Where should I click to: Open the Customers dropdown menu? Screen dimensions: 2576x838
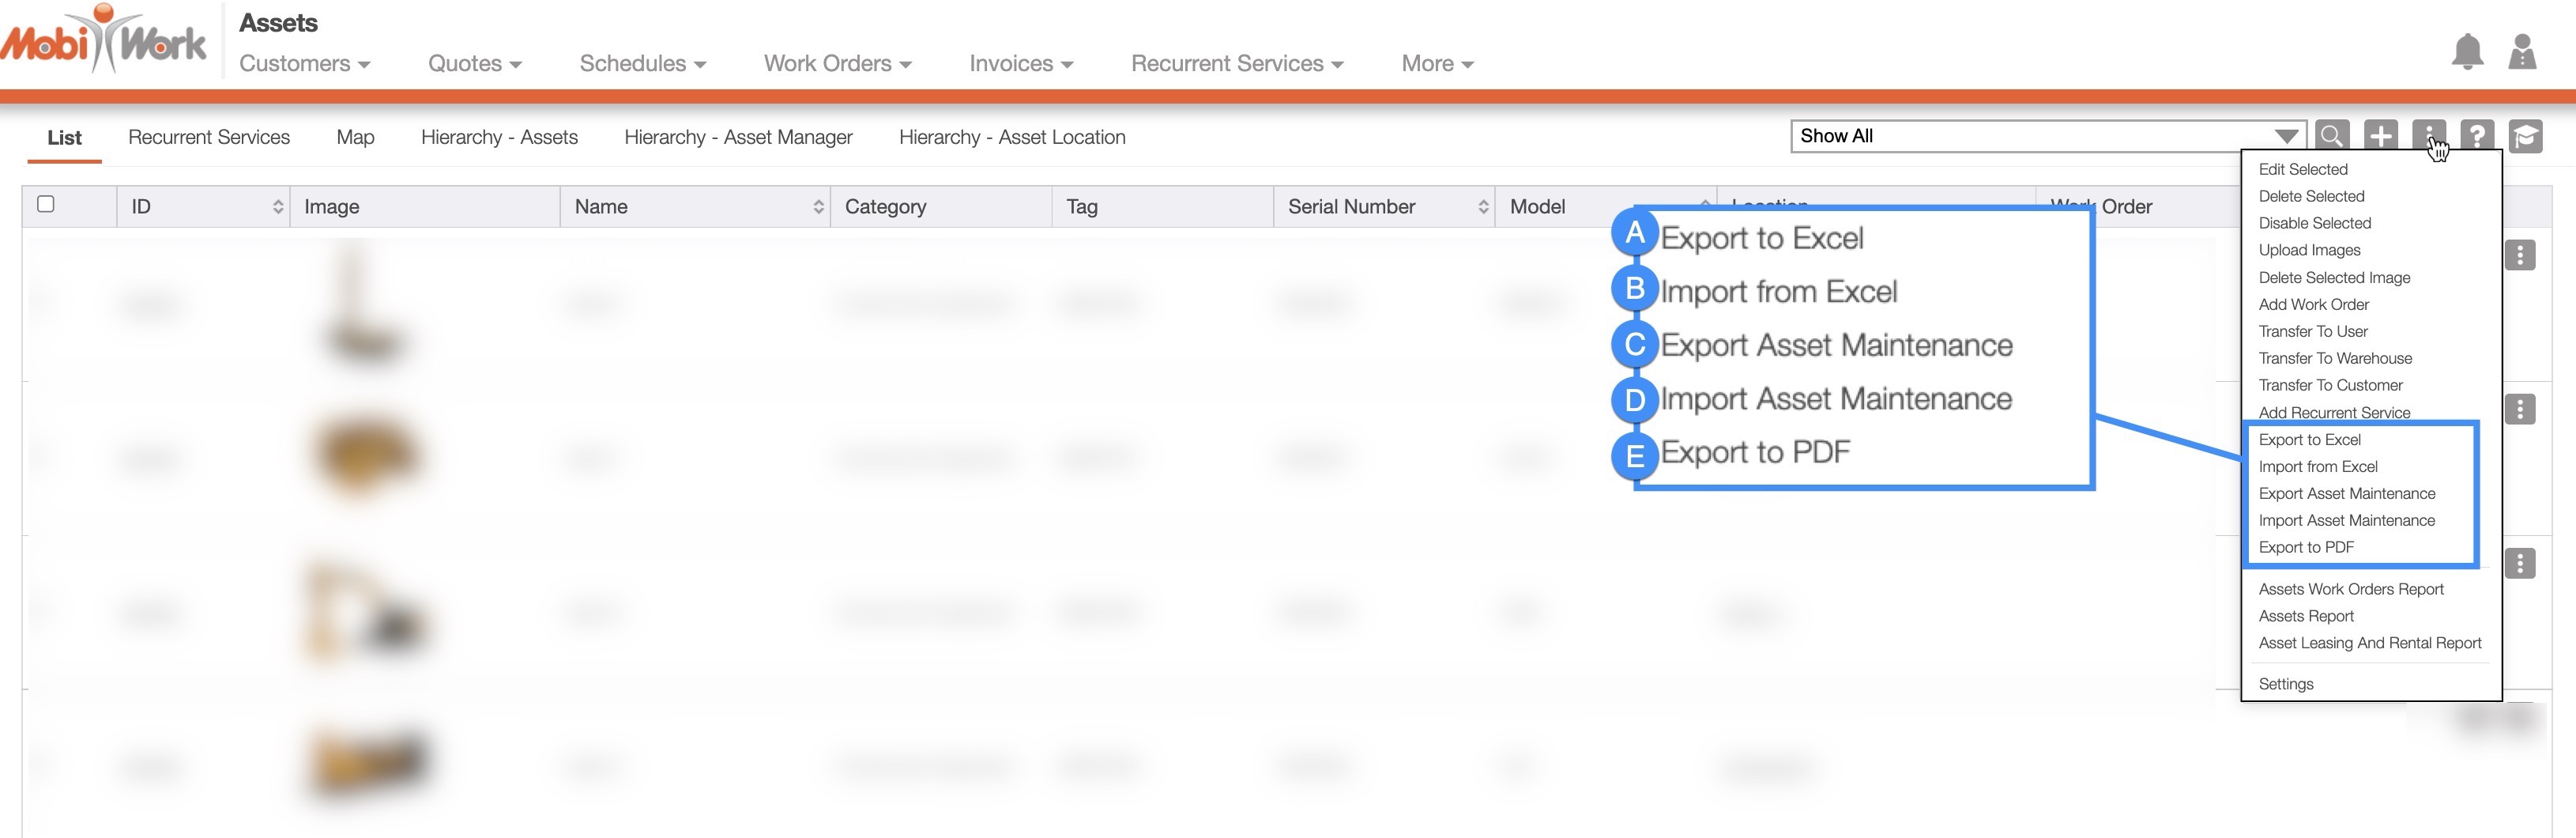304,64
